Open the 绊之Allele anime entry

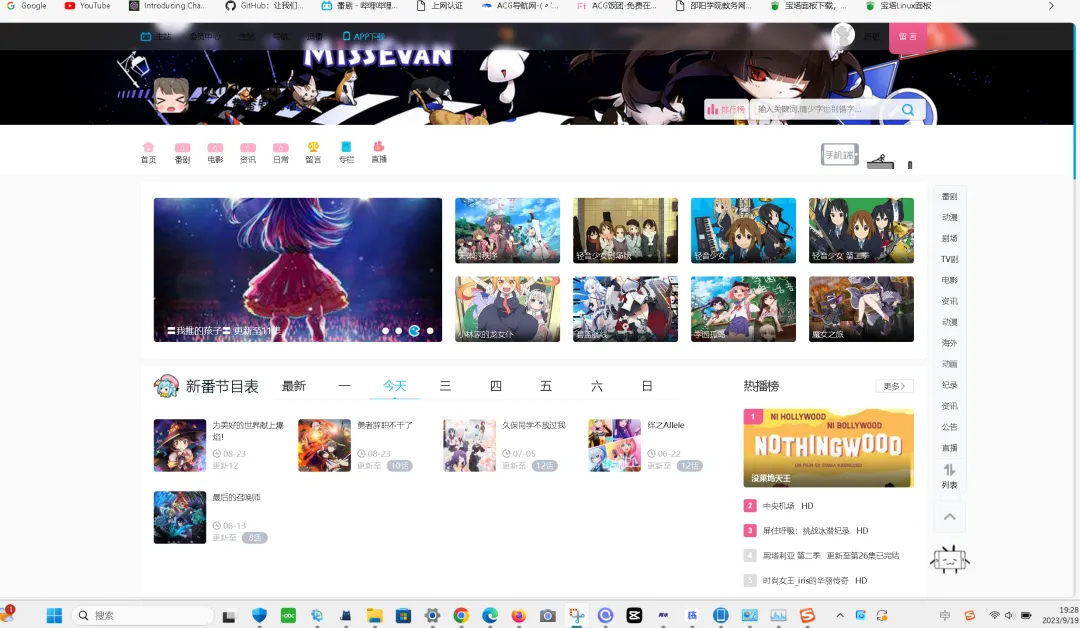tap(646, 446)
